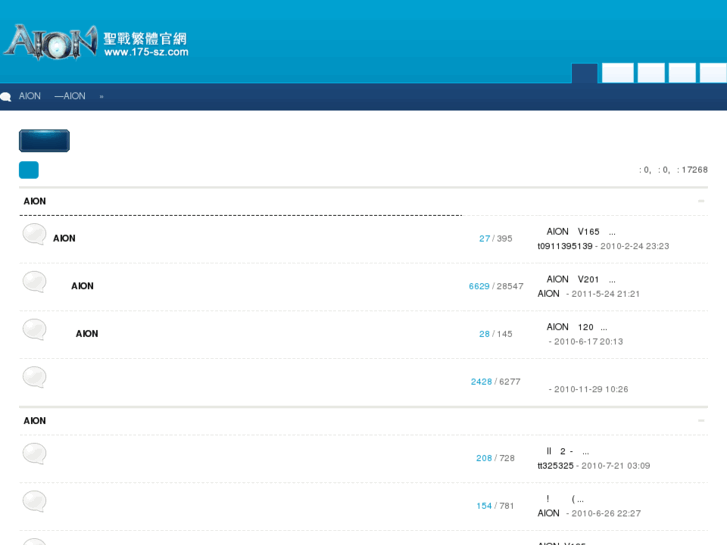The height and width of the screenshot is (545, 727).
Task: Click forum bubble icon in the 154 / 781 row
Action: [34, 501]
